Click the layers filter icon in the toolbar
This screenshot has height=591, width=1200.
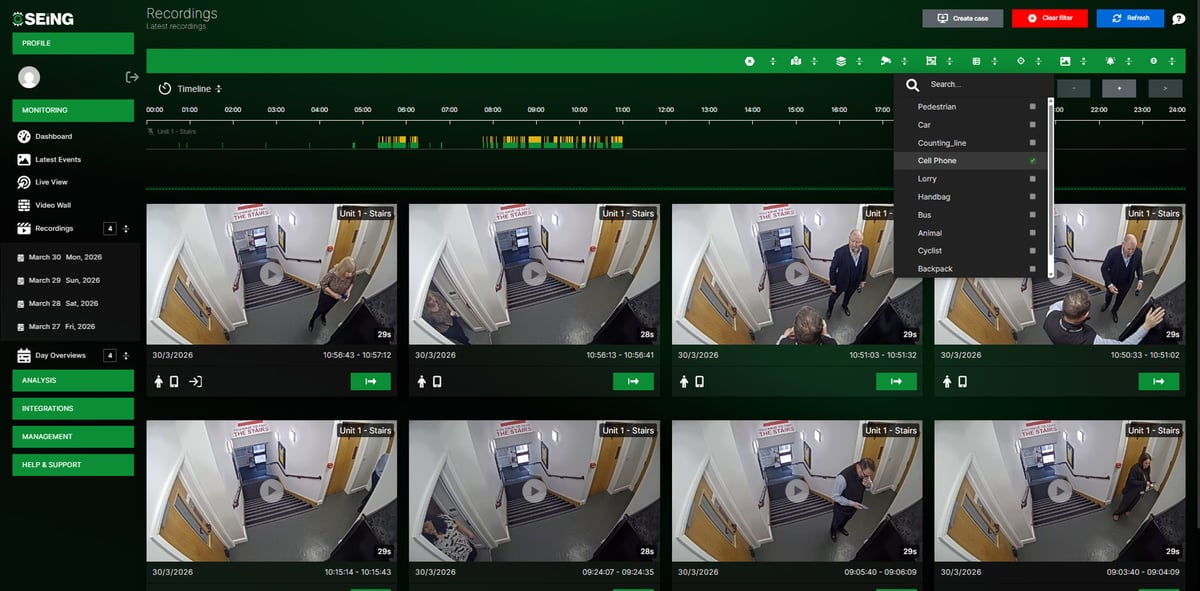841,61
